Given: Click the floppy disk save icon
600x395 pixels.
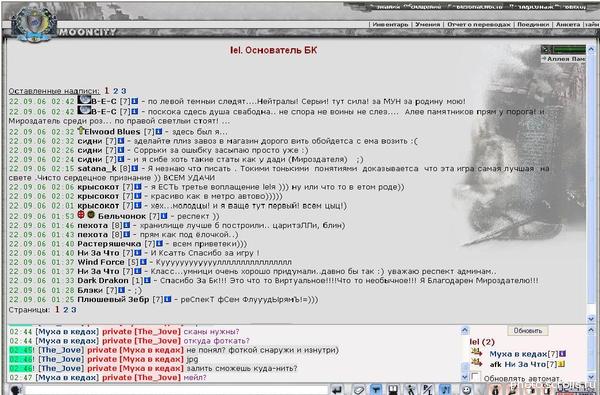Looking at the screenshot, I should (393, 390).
